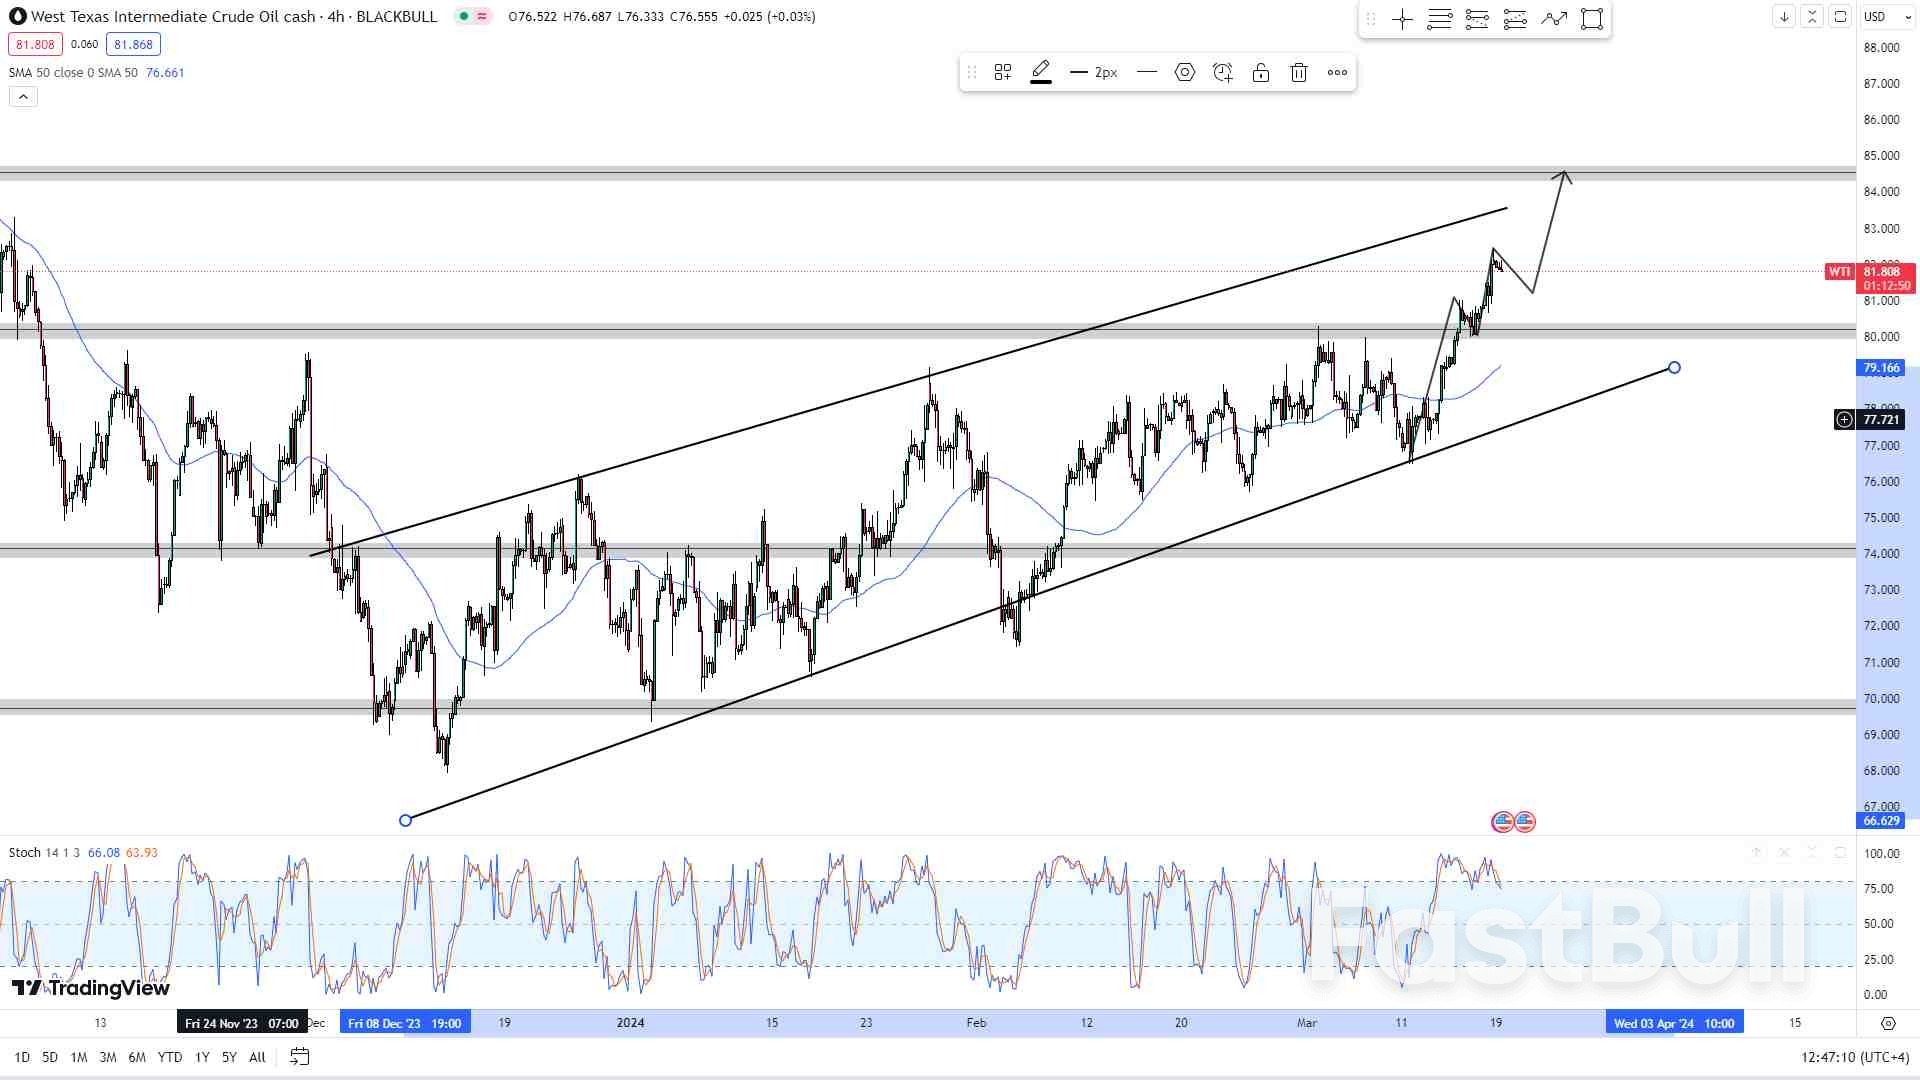Open more options for the drawing

[1337, 72]
